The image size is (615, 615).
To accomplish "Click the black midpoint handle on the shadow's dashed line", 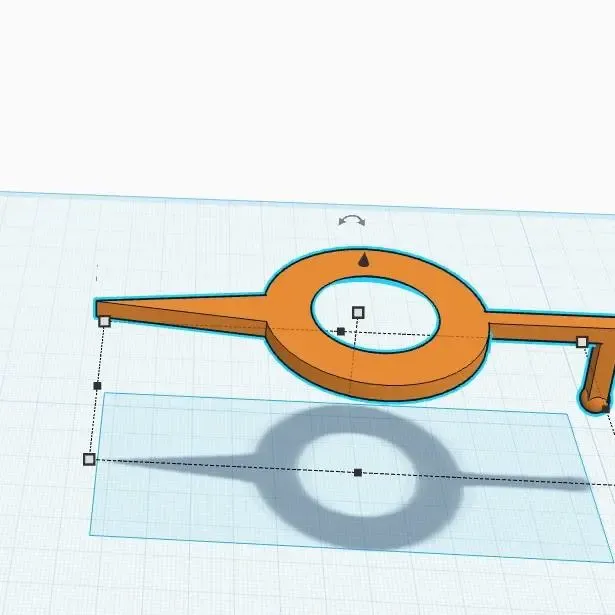I will tap(358, 473).
